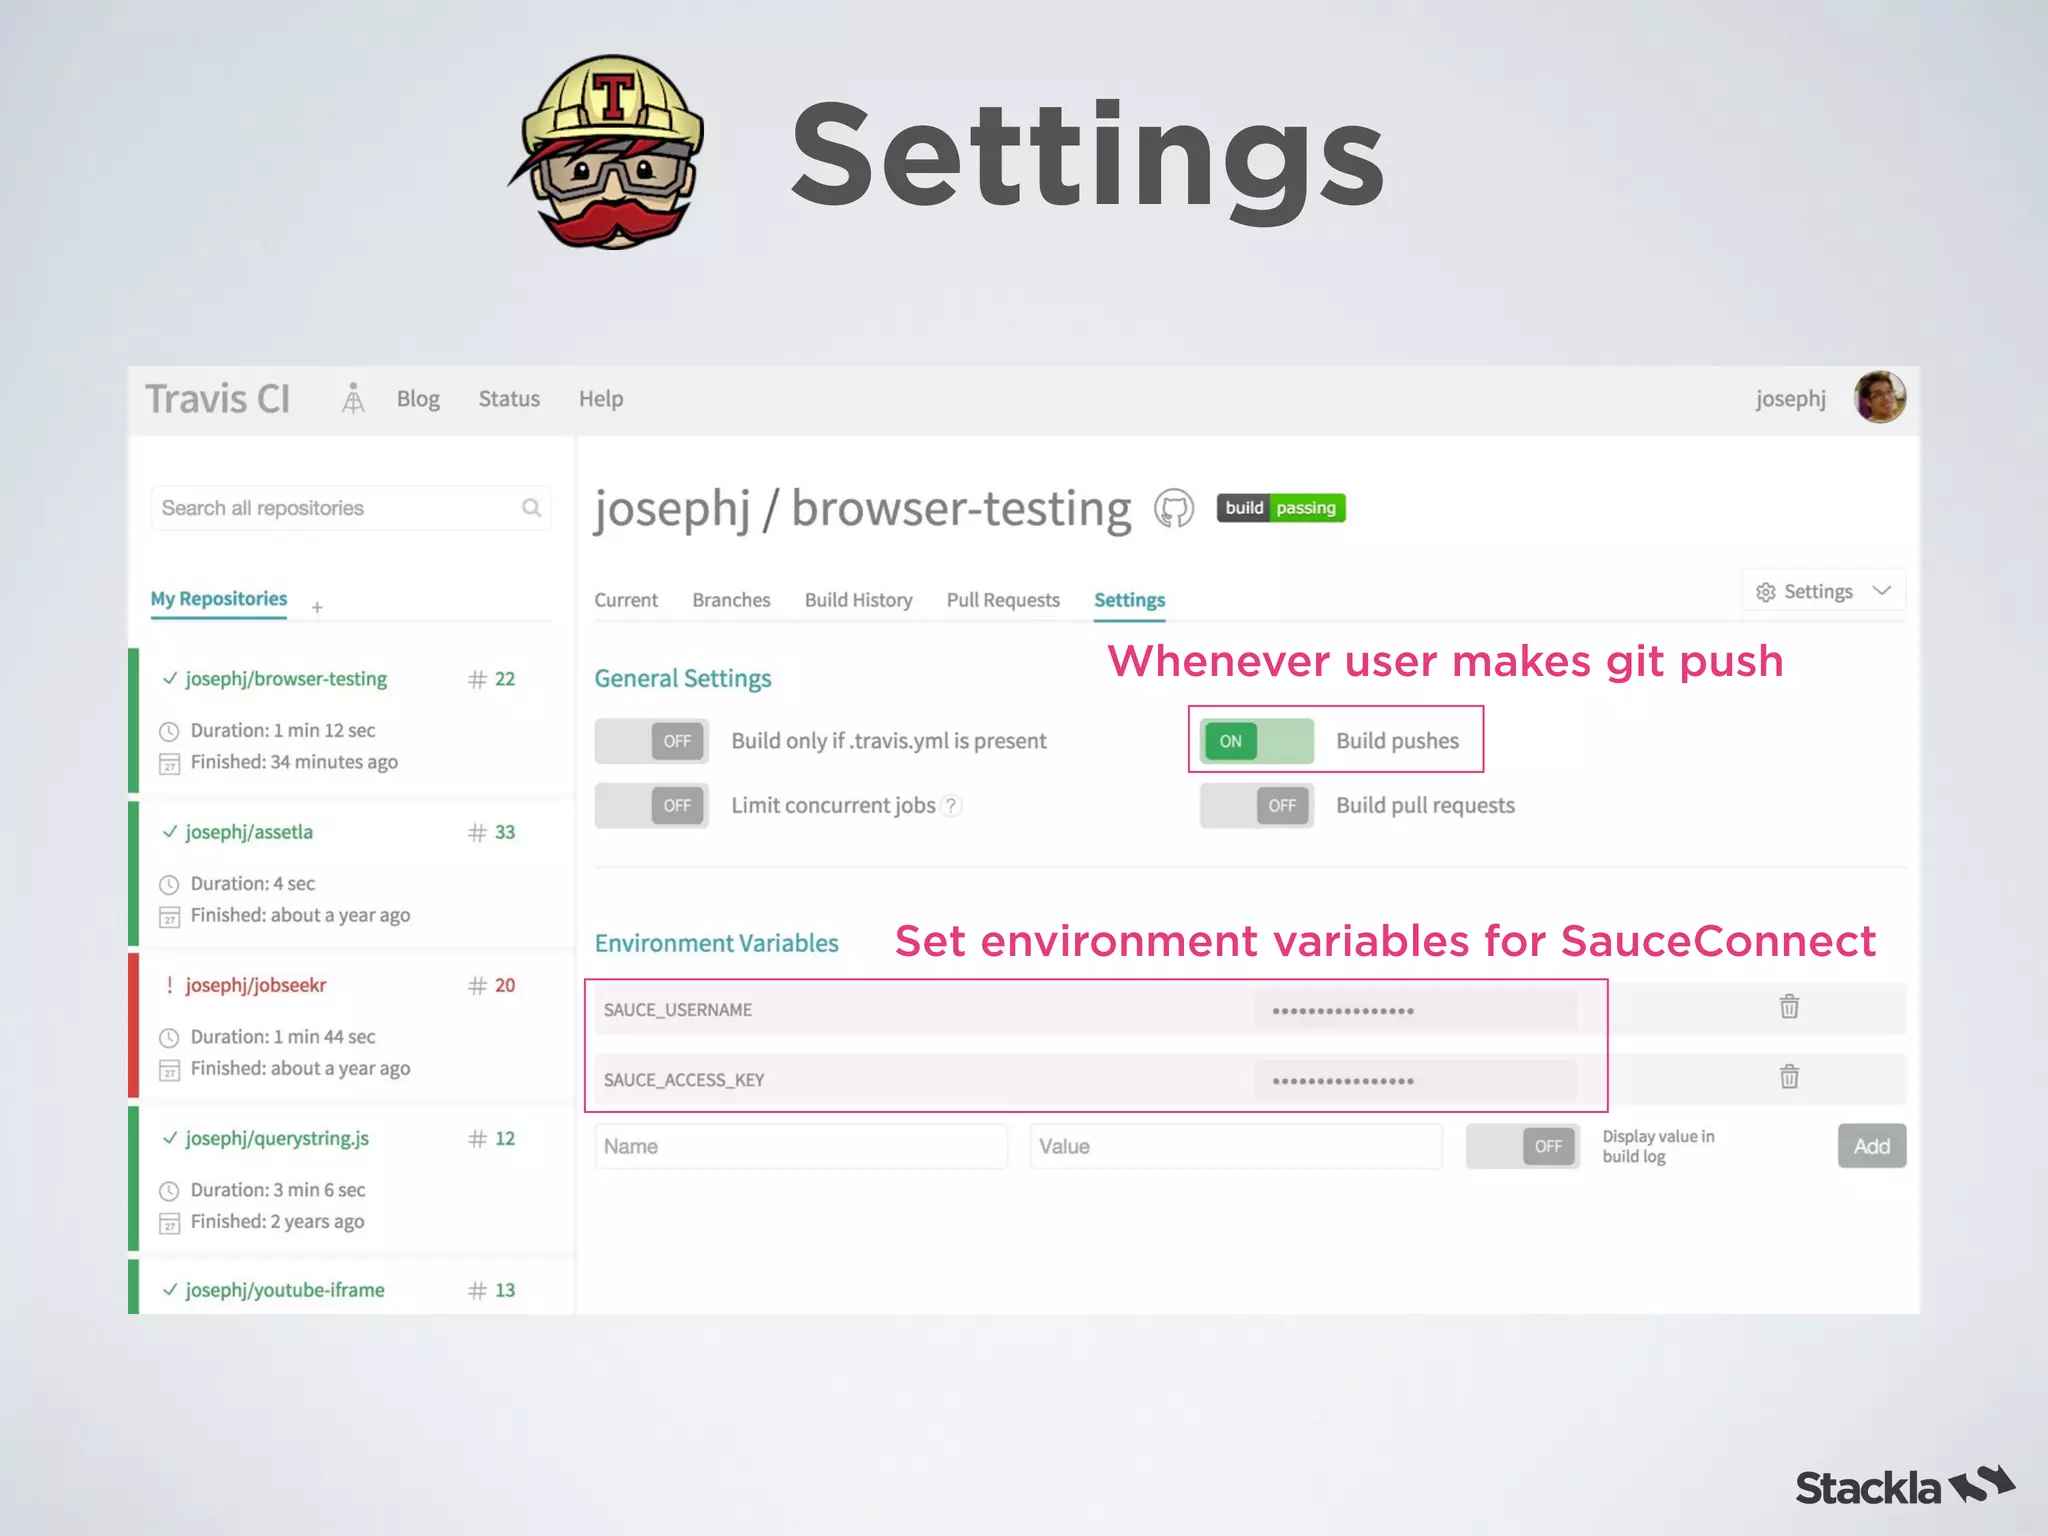Open build #13 of youtube-iframe
This screenshot has height=1536, width=2048.
coord(505,1290)
